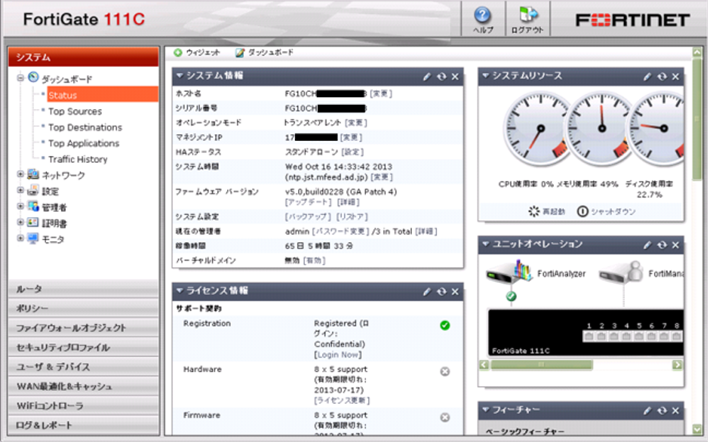Open the Help (ヘルプ) icon

[x=482, y=16]
